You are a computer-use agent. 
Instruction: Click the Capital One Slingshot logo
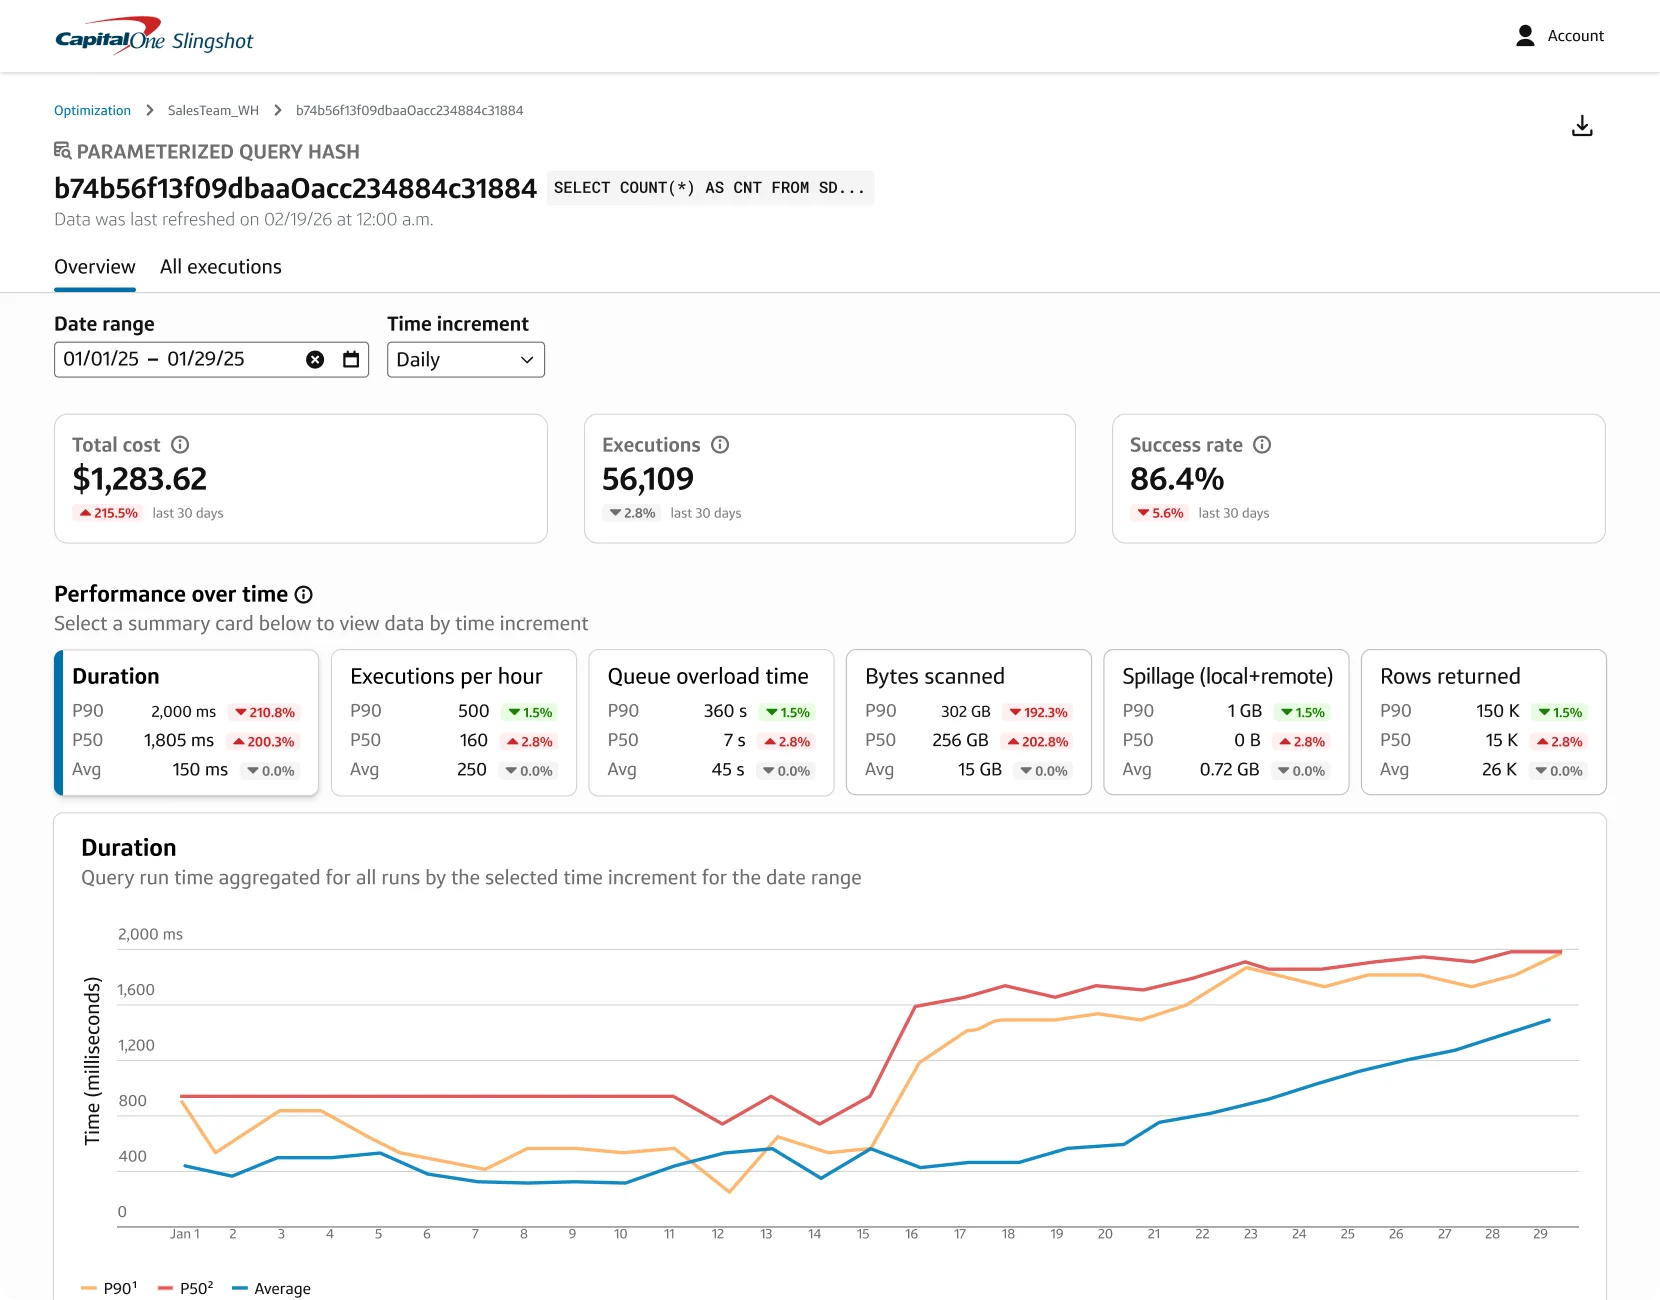pos(154,36)
